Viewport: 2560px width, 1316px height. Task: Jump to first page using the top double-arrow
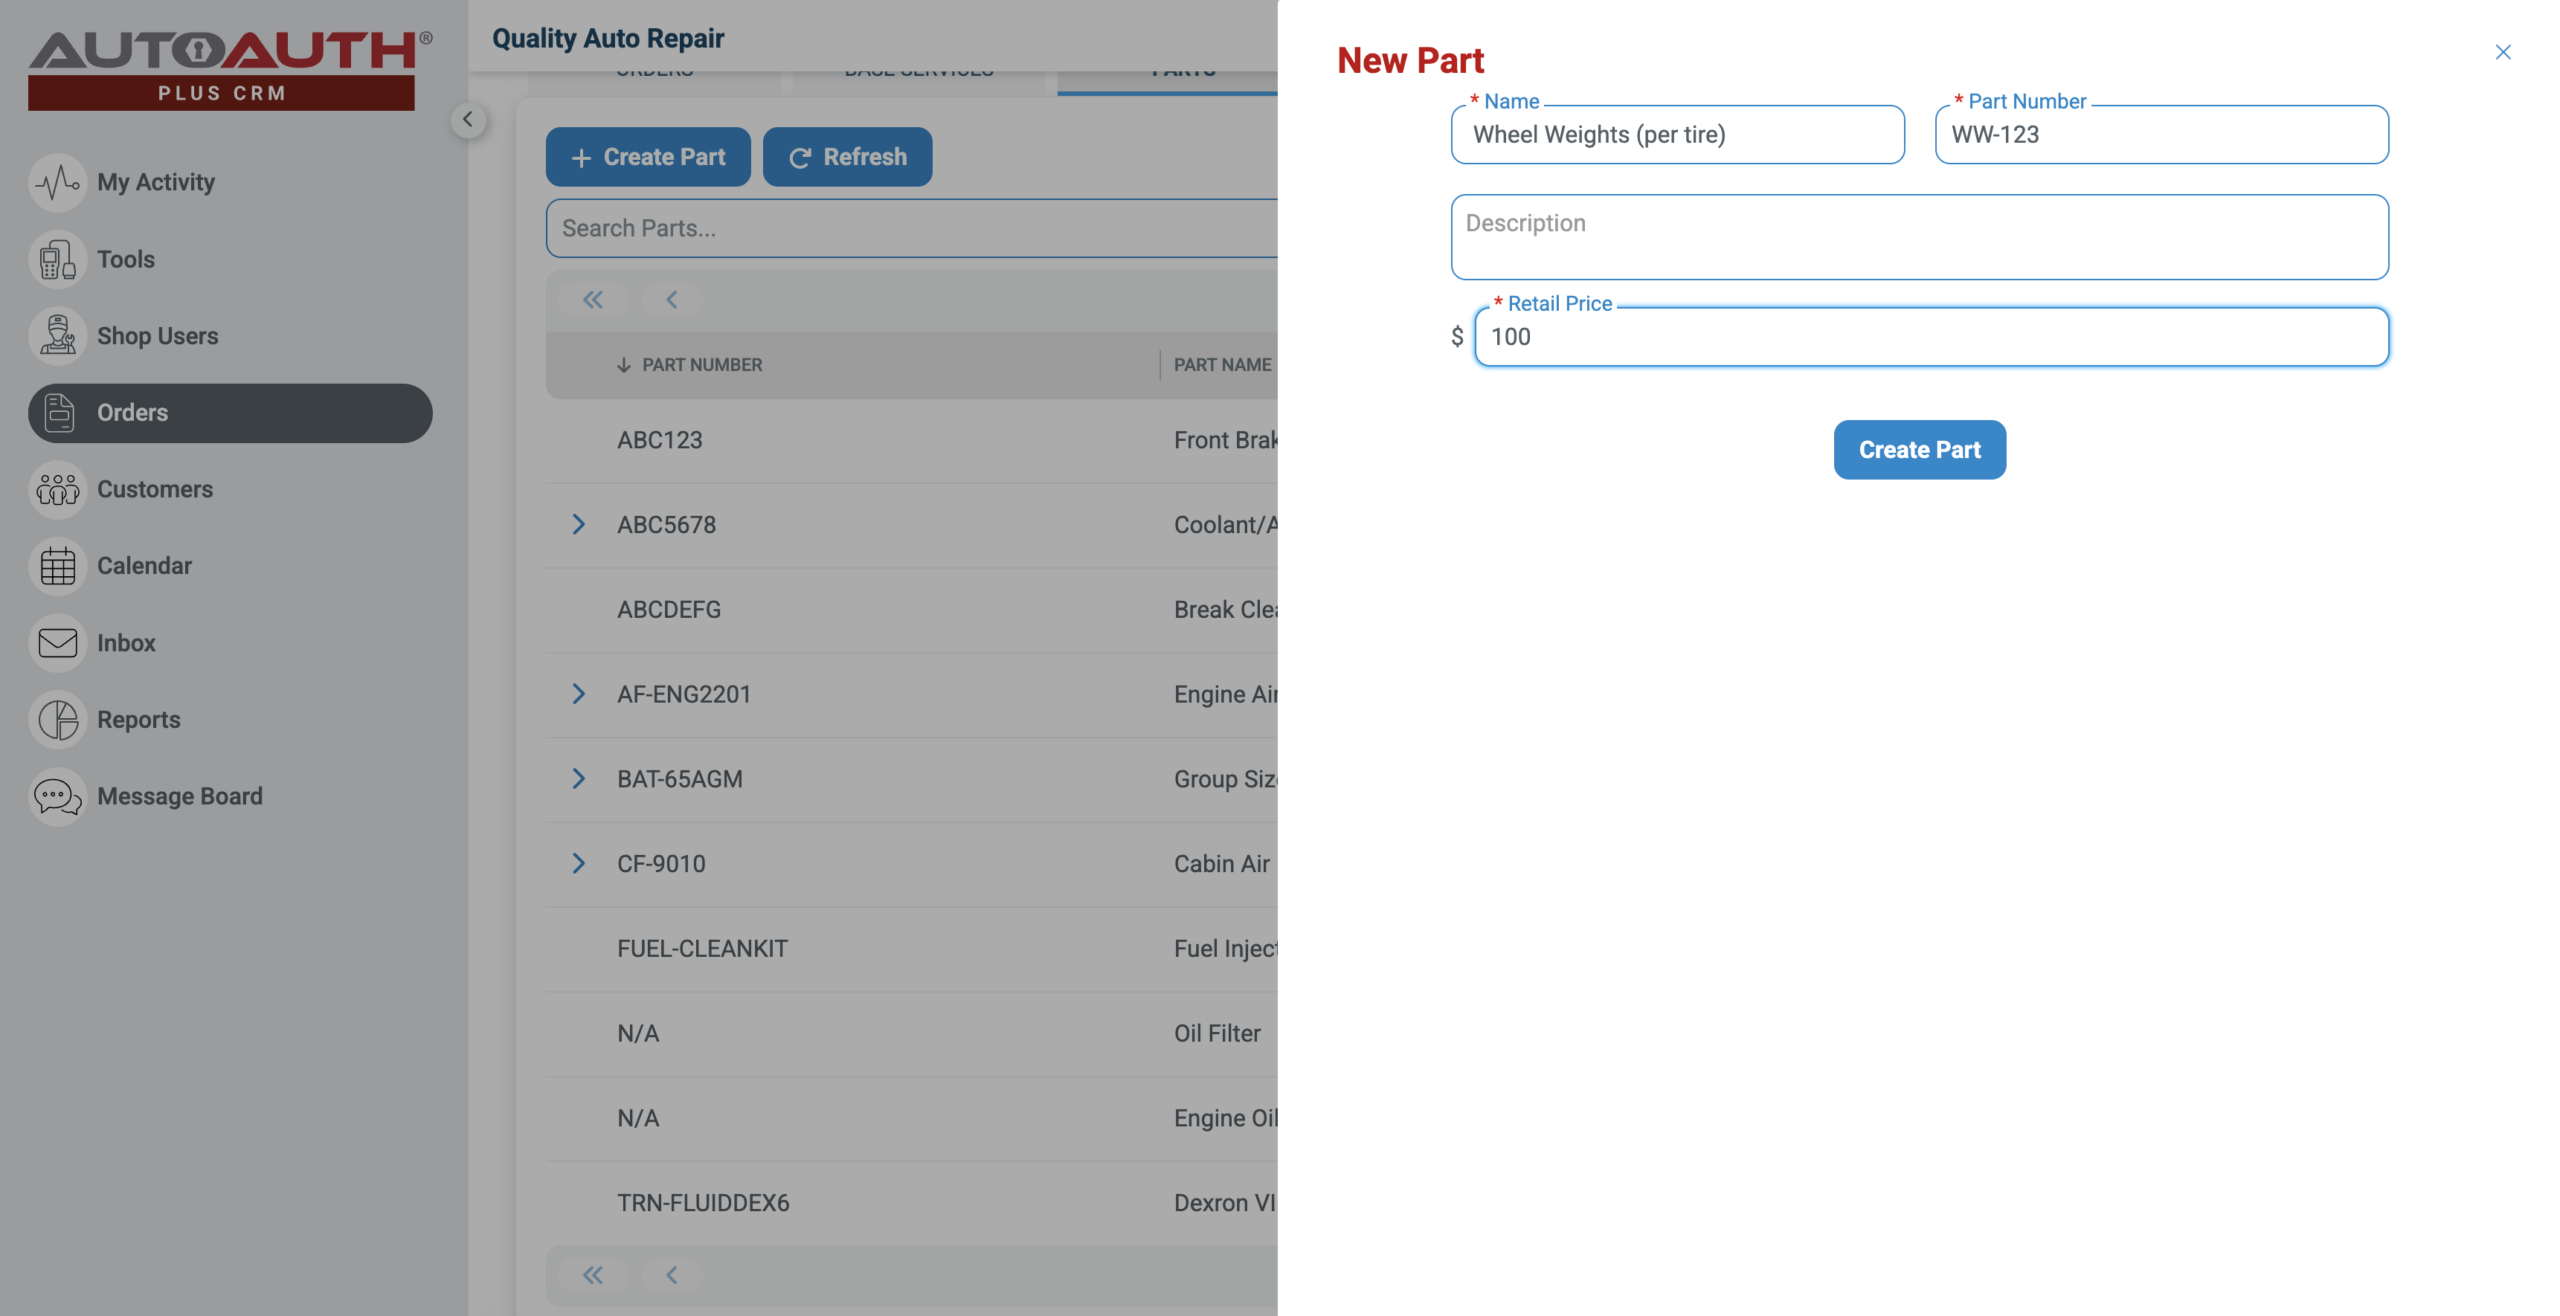pos(593,300)
